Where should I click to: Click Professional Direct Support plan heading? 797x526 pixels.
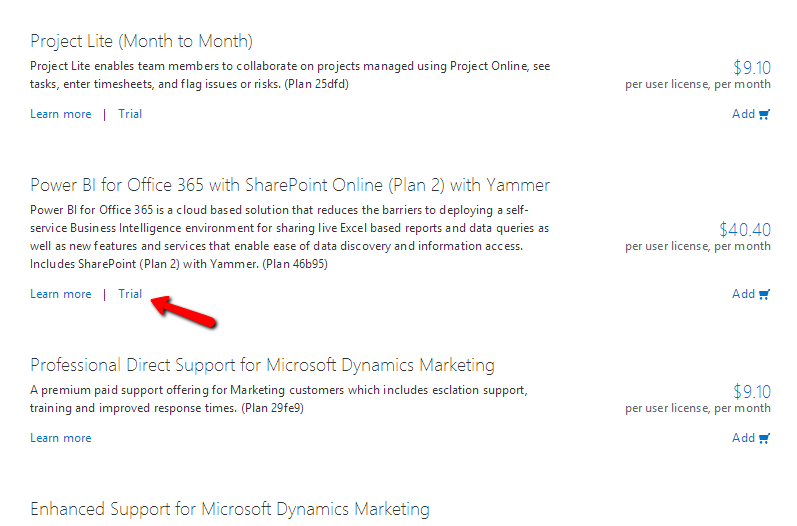click(262, 365)
